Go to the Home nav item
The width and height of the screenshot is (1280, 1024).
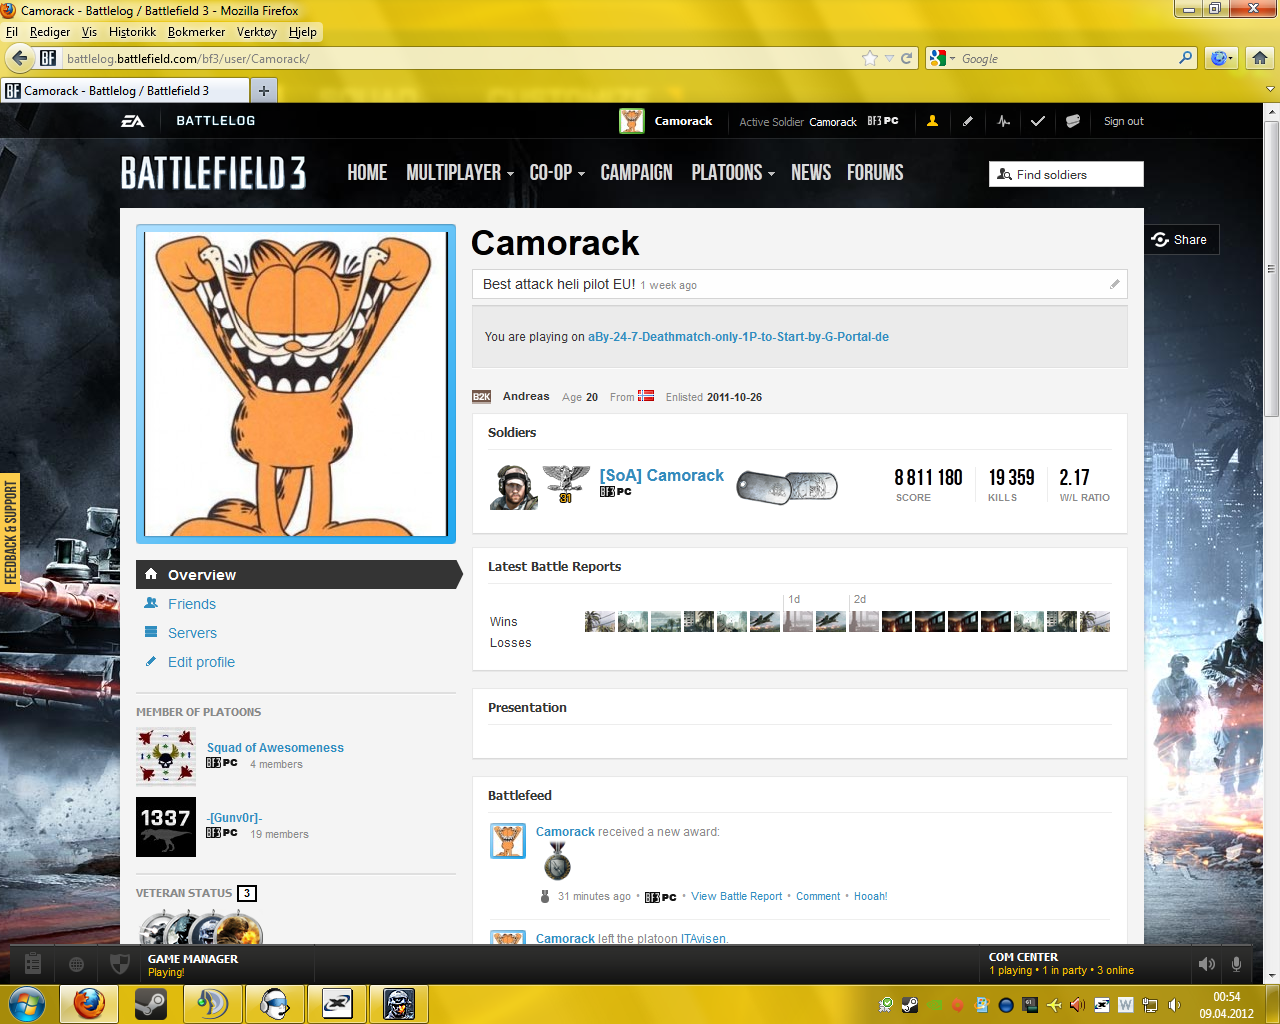367,173
